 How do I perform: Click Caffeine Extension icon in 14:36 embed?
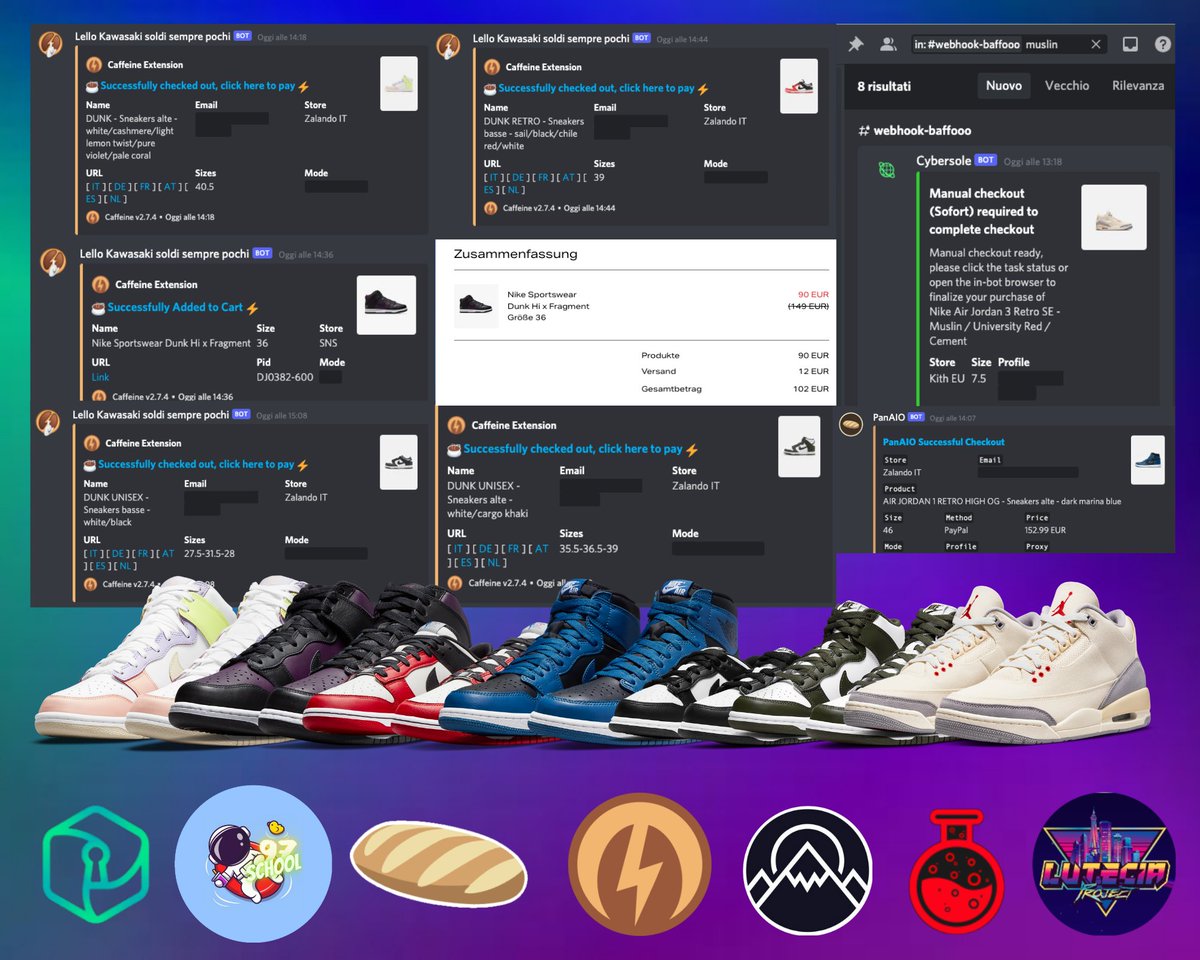tap(99, 285)
